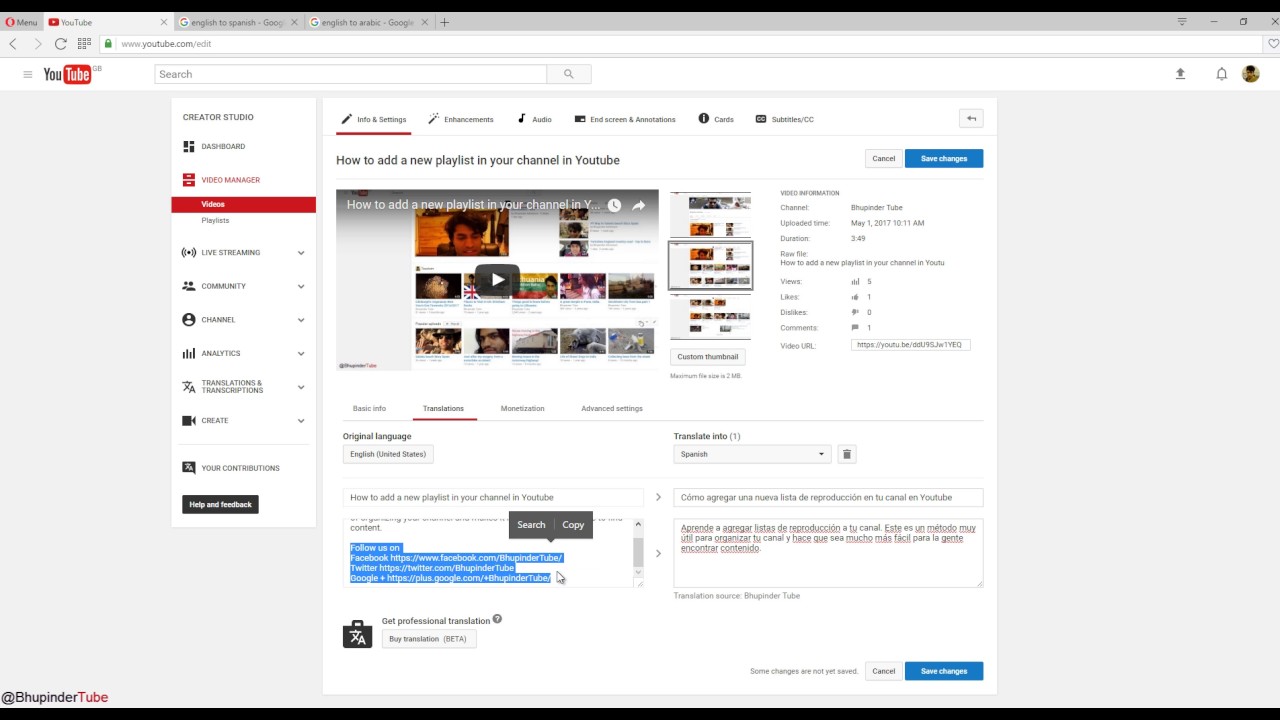Open Advanced settings tab
Screen dimensions: 1280x720
tap(612, 408)
